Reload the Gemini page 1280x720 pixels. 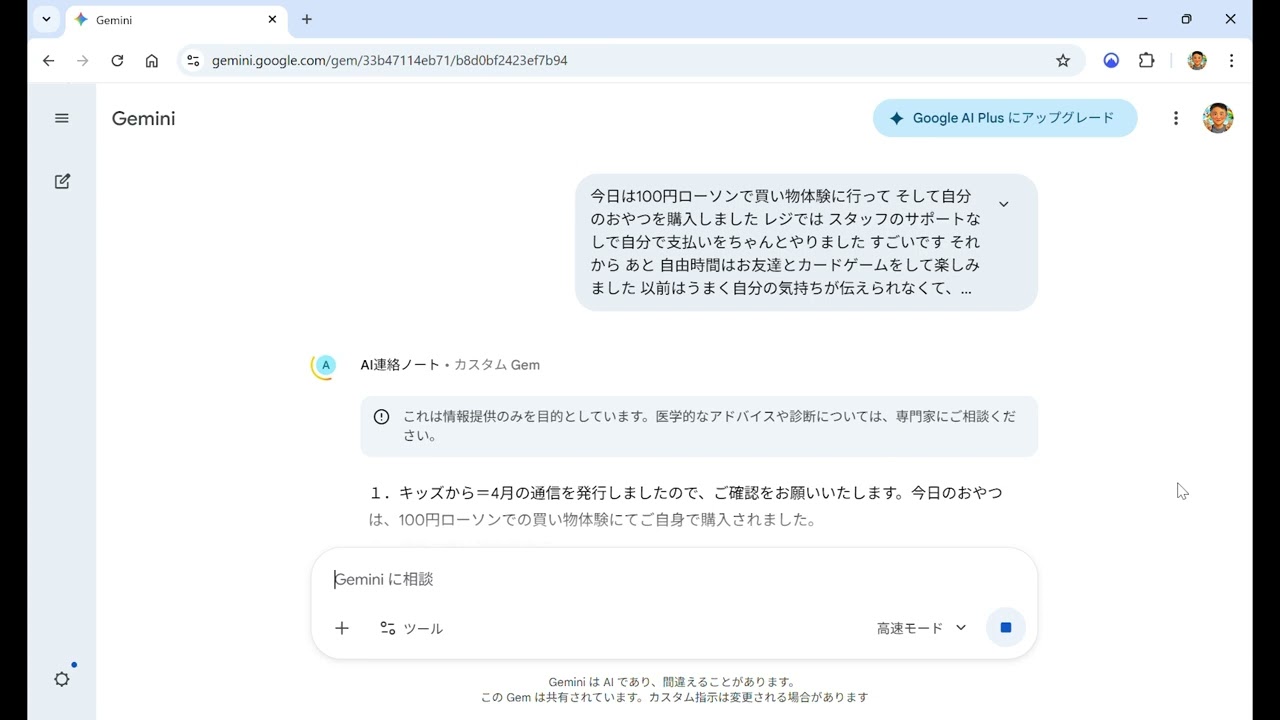click(117, 60)
